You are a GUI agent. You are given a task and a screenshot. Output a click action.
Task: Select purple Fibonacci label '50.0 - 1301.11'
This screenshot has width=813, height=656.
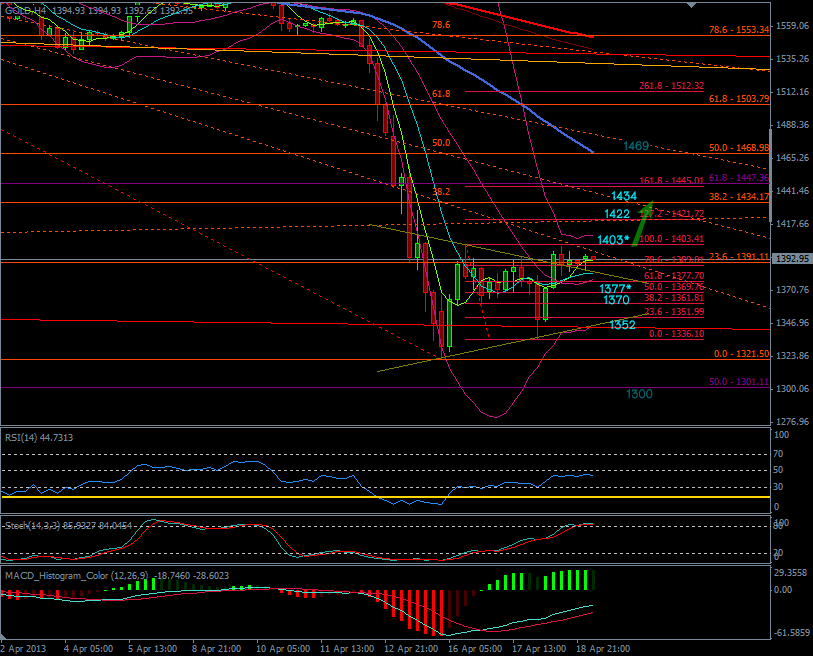point(739,382)
